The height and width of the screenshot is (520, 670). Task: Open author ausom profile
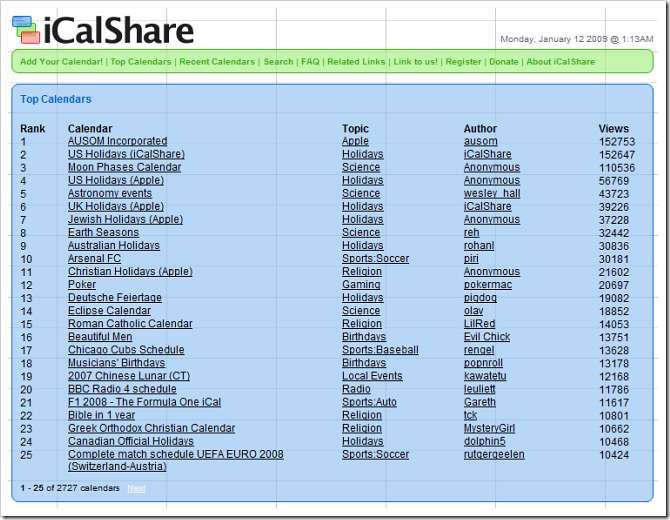tap(481, 141)
